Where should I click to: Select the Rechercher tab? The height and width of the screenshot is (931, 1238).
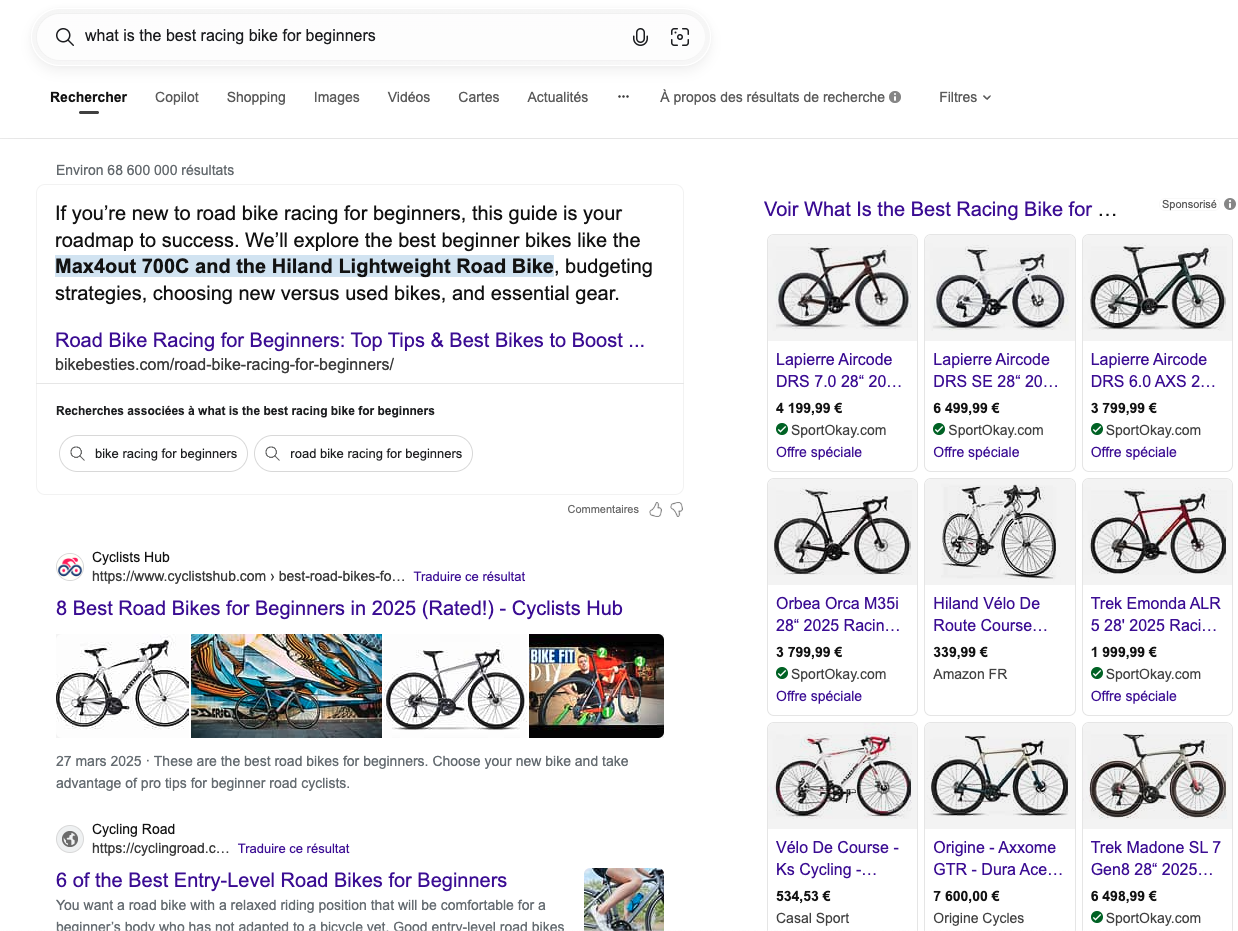coord(89,97)
